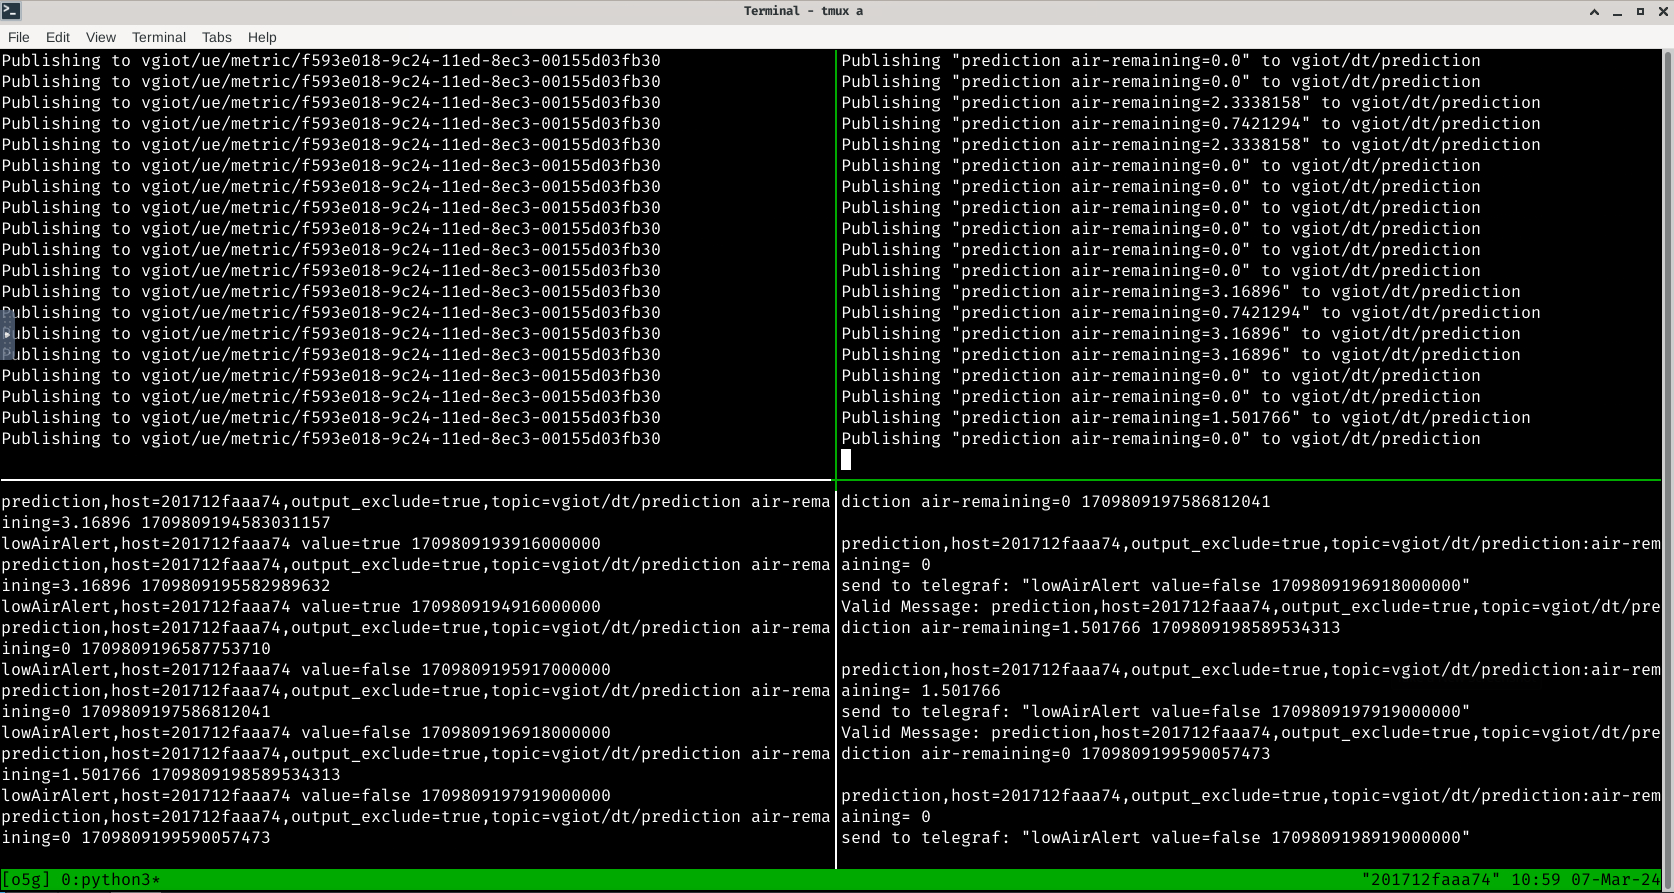This screenshot has height=893, width=1674.
Task: Open the View menu
Action: pyautogui.click(x=101, y=37)
